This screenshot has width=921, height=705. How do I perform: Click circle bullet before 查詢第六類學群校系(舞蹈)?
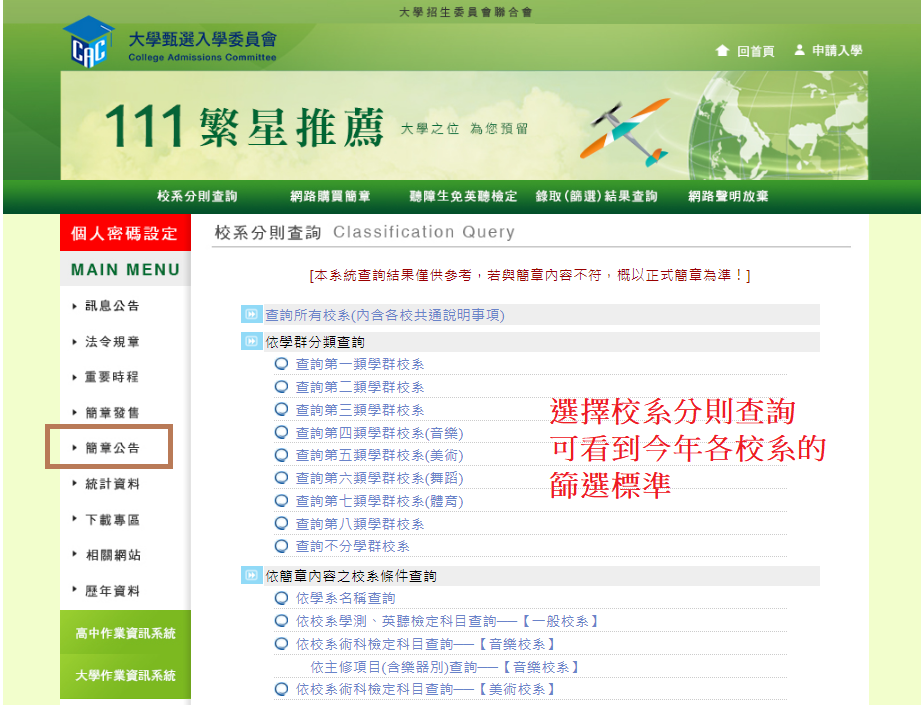pyautogui.click(x=281, y=478)
